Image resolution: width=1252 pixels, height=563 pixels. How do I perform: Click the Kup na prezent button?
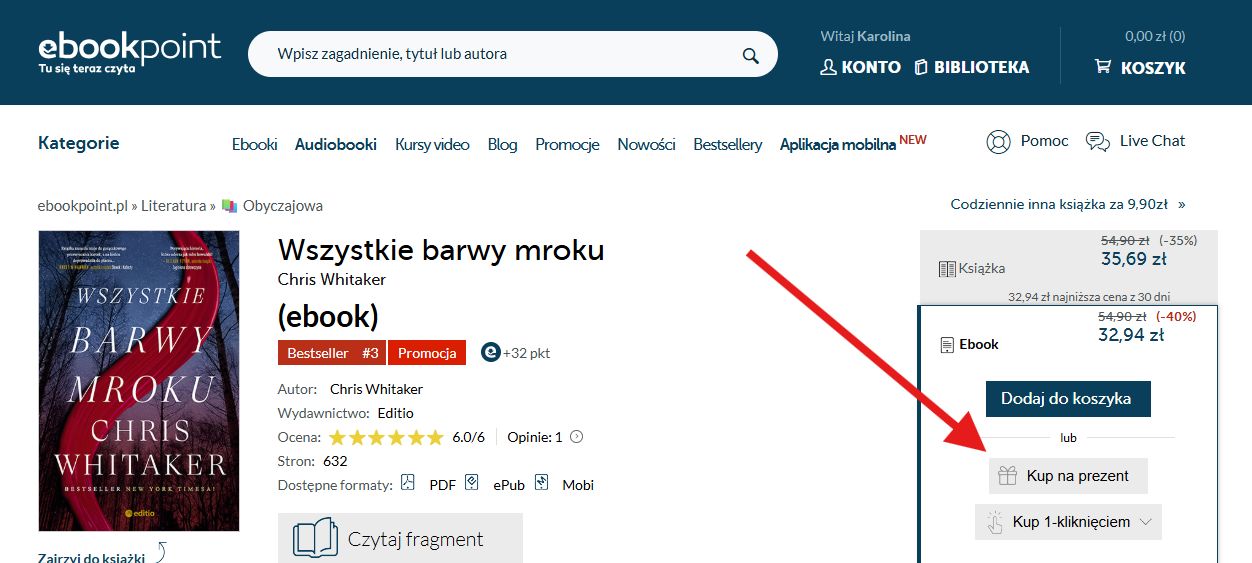(1068, 476)
